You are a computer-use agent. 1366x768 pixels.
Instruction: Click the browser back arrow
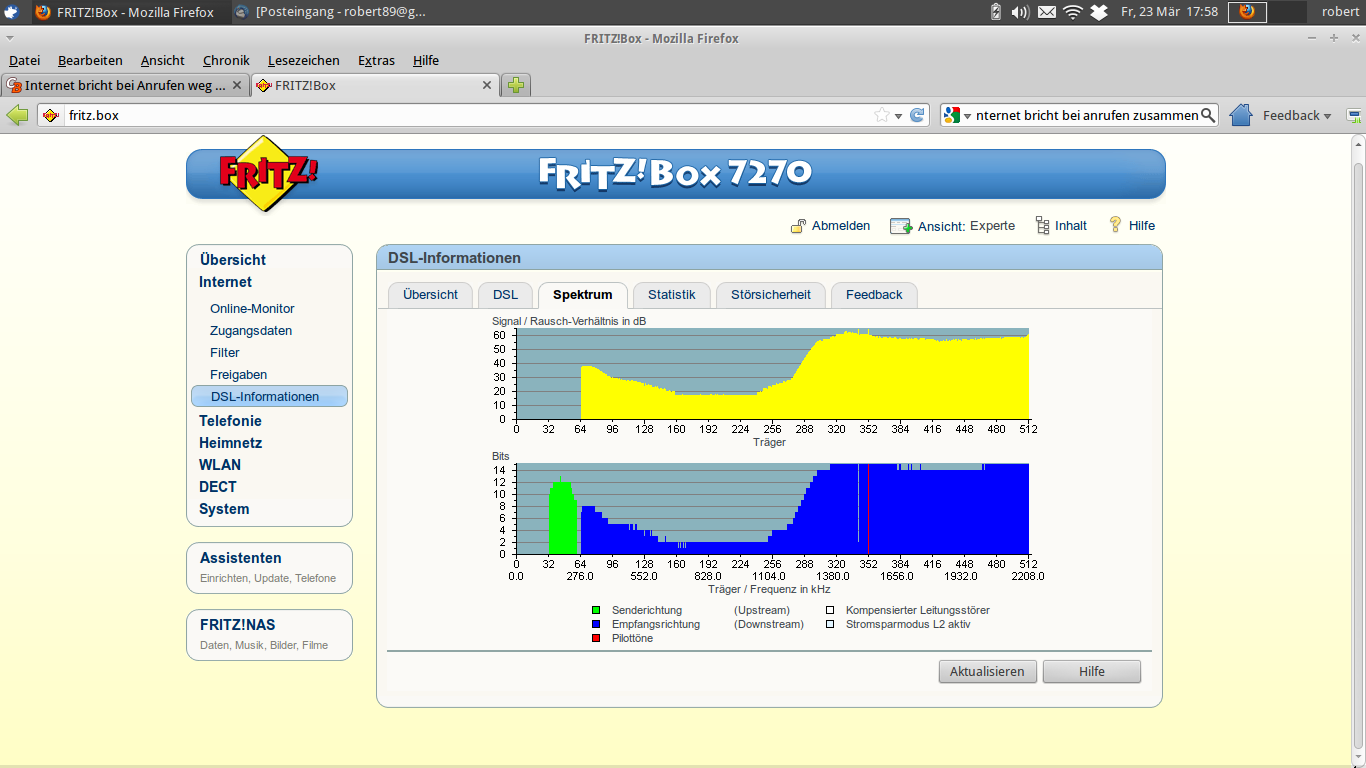(x=18, y=115)
